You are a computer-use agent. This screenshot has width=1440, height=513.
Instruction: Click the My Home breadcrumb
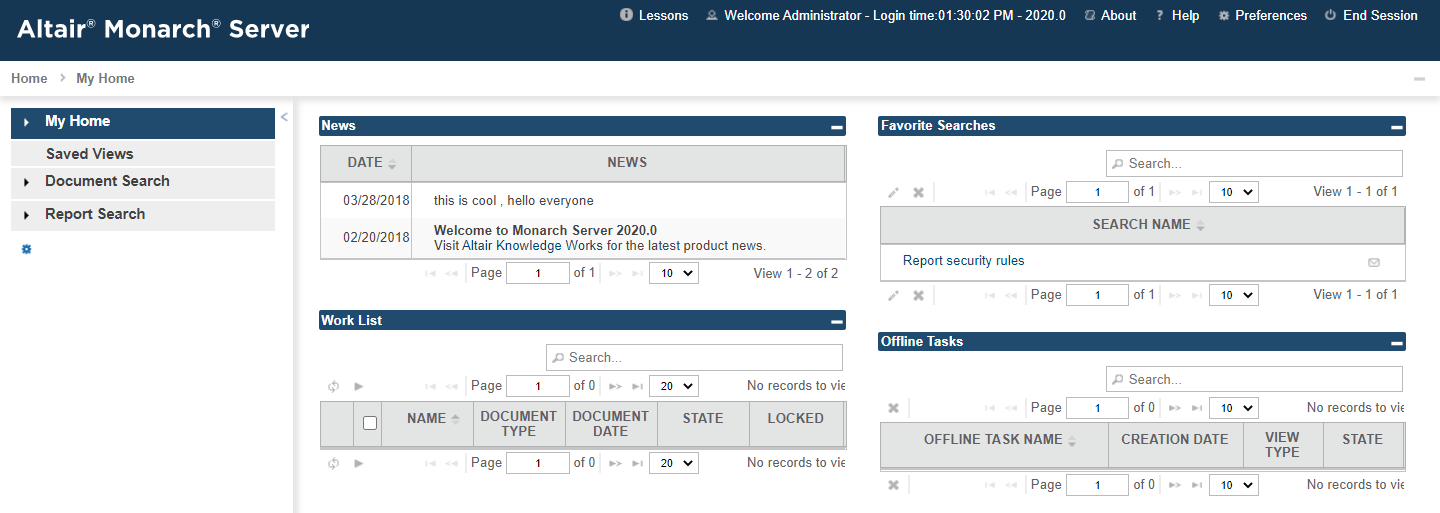point(105,78)
